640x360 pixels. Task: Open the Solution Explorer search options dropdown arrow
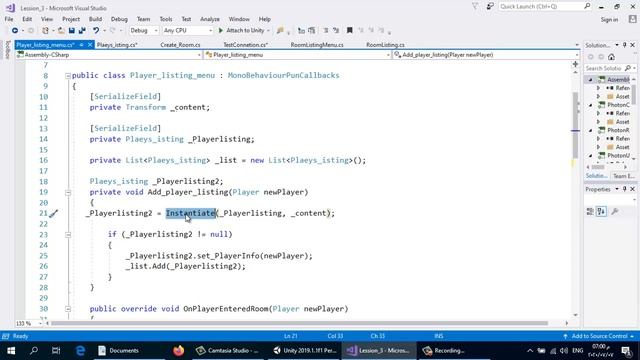634,68
